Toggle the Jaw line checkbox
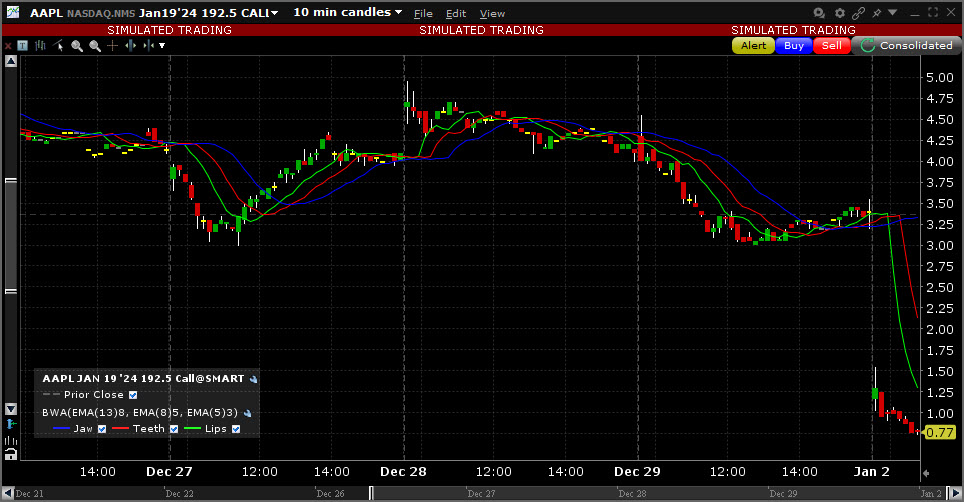Screen dimensions: 964x502 (102, 429)
